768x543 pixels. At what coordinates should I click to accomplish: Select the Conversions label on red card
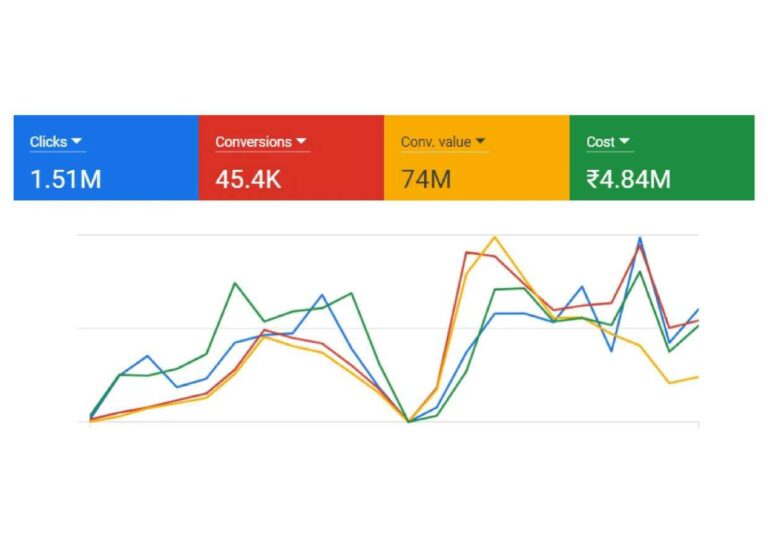[x=253, y=142]
